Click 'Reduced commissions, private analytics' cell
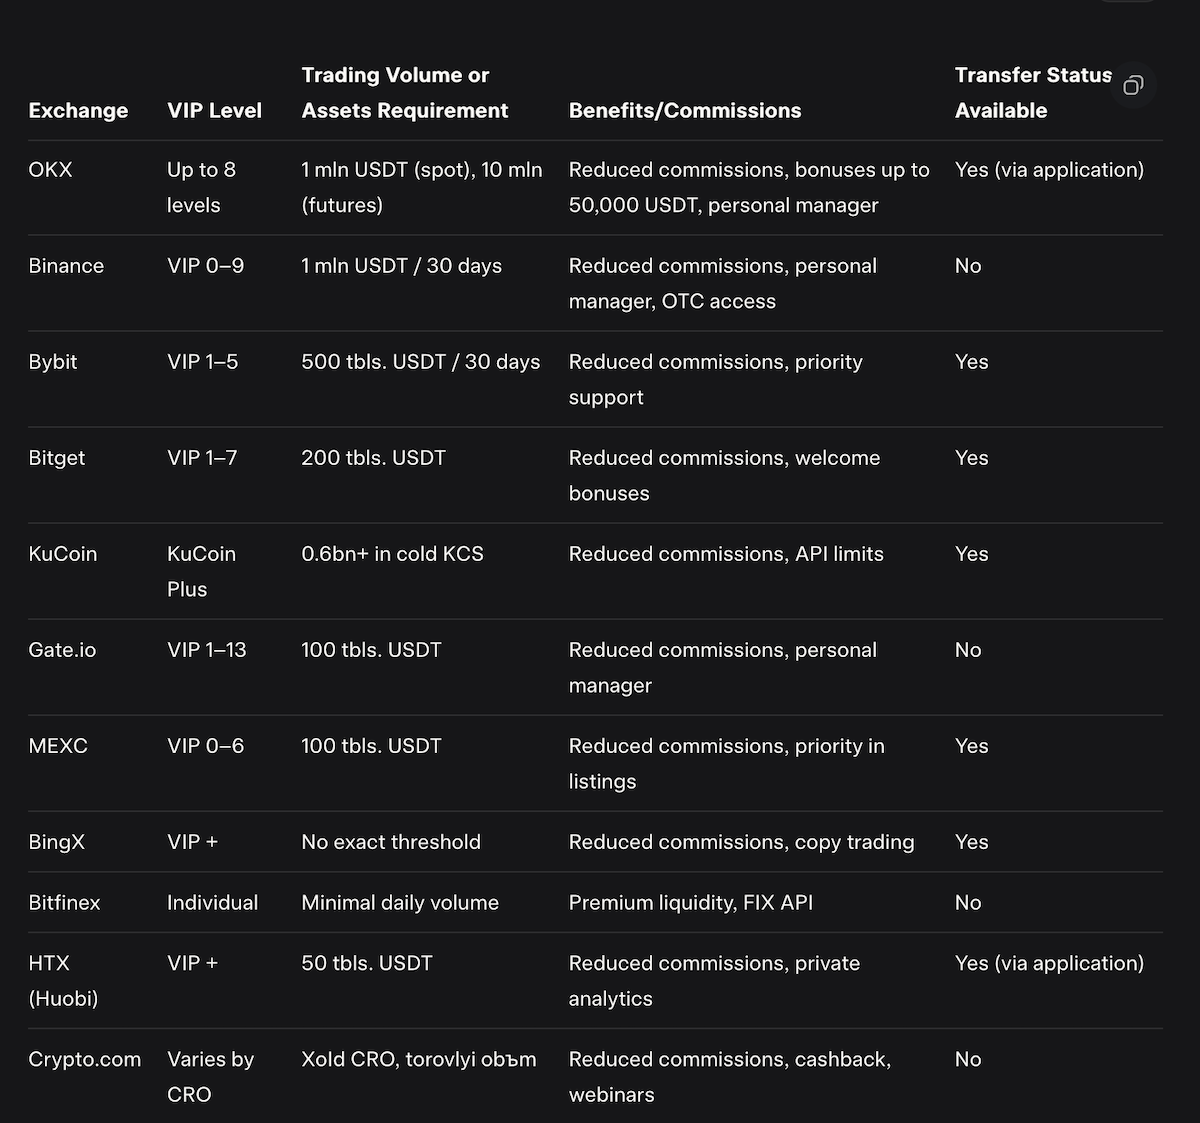This screenshot has height=1123, width=1200. [x=715, y=981]
